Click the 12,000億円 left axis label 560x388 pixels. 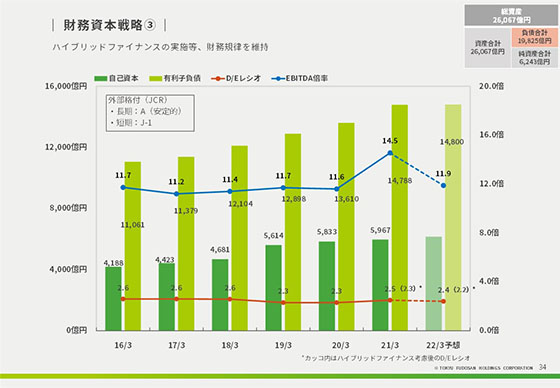[x=66, y=147]
